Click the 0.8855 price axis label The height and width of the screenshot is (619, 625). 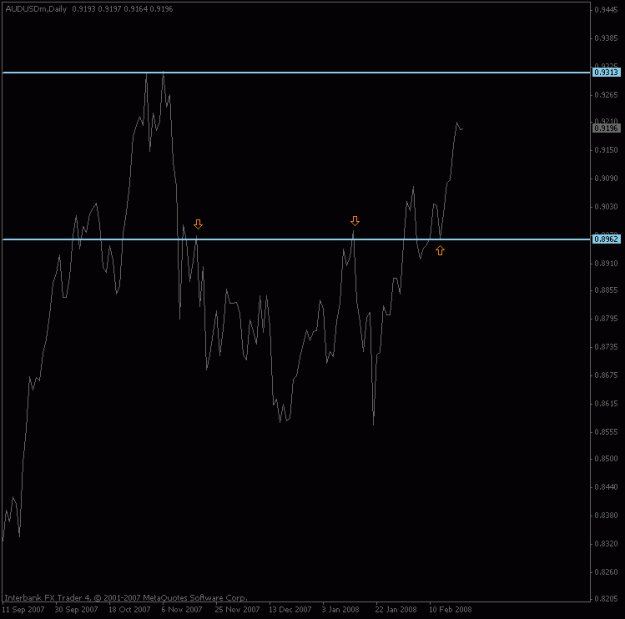(x=606, y=290)
